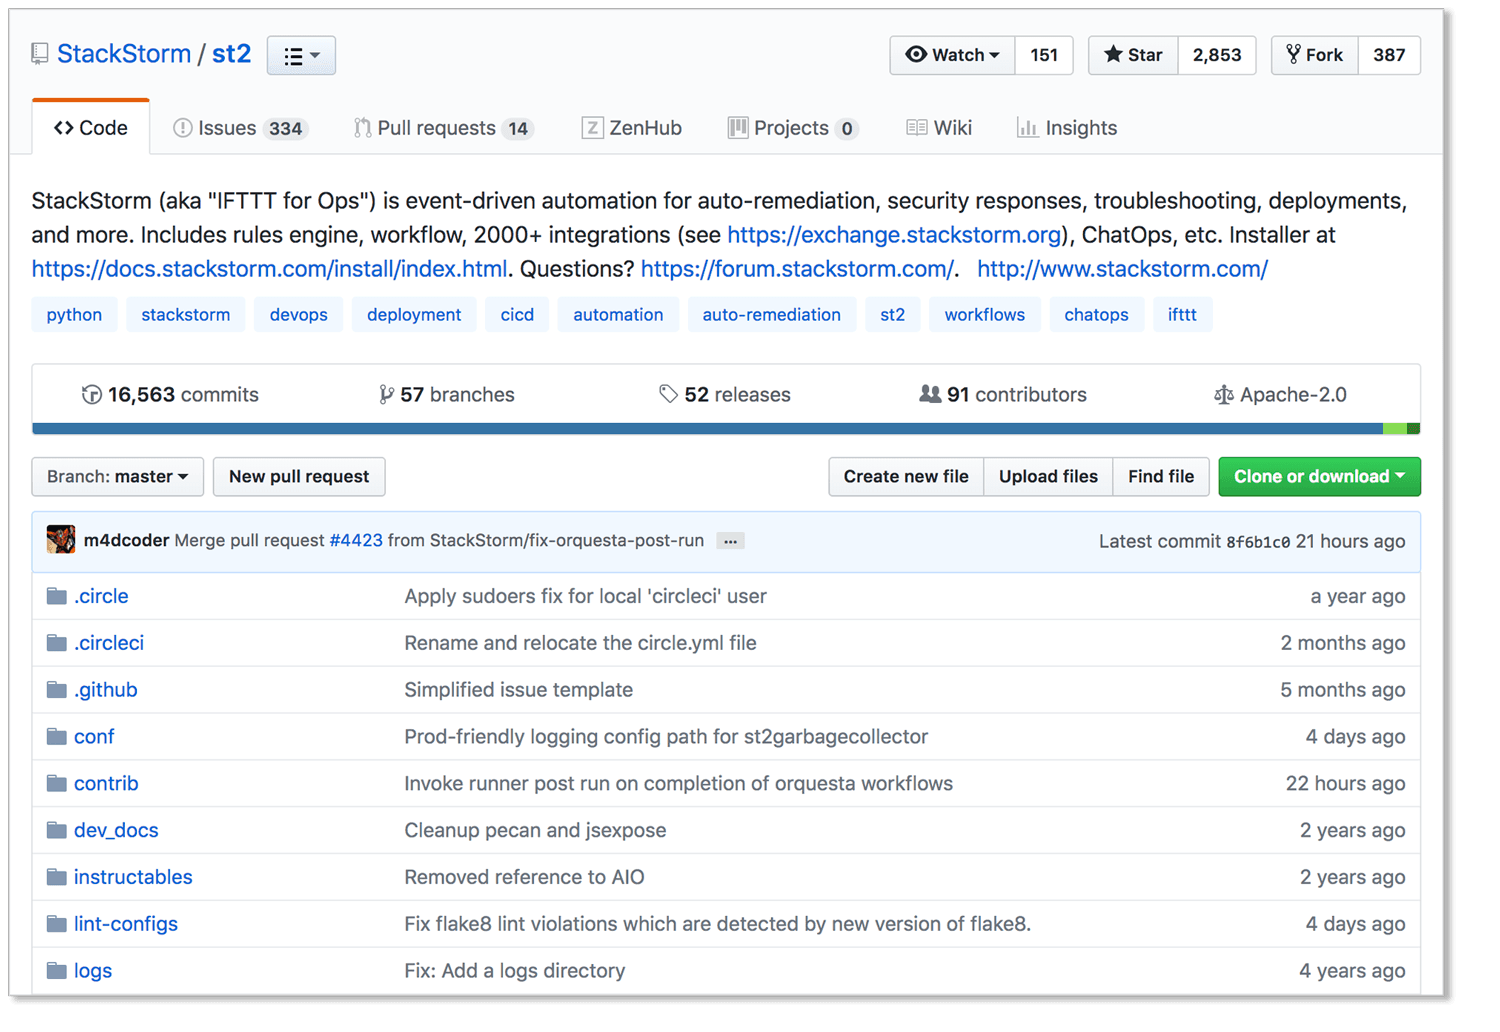Expand the Clone or download menu
The height and width of the screenshot is (1032, 1500).
point(1319,477)
